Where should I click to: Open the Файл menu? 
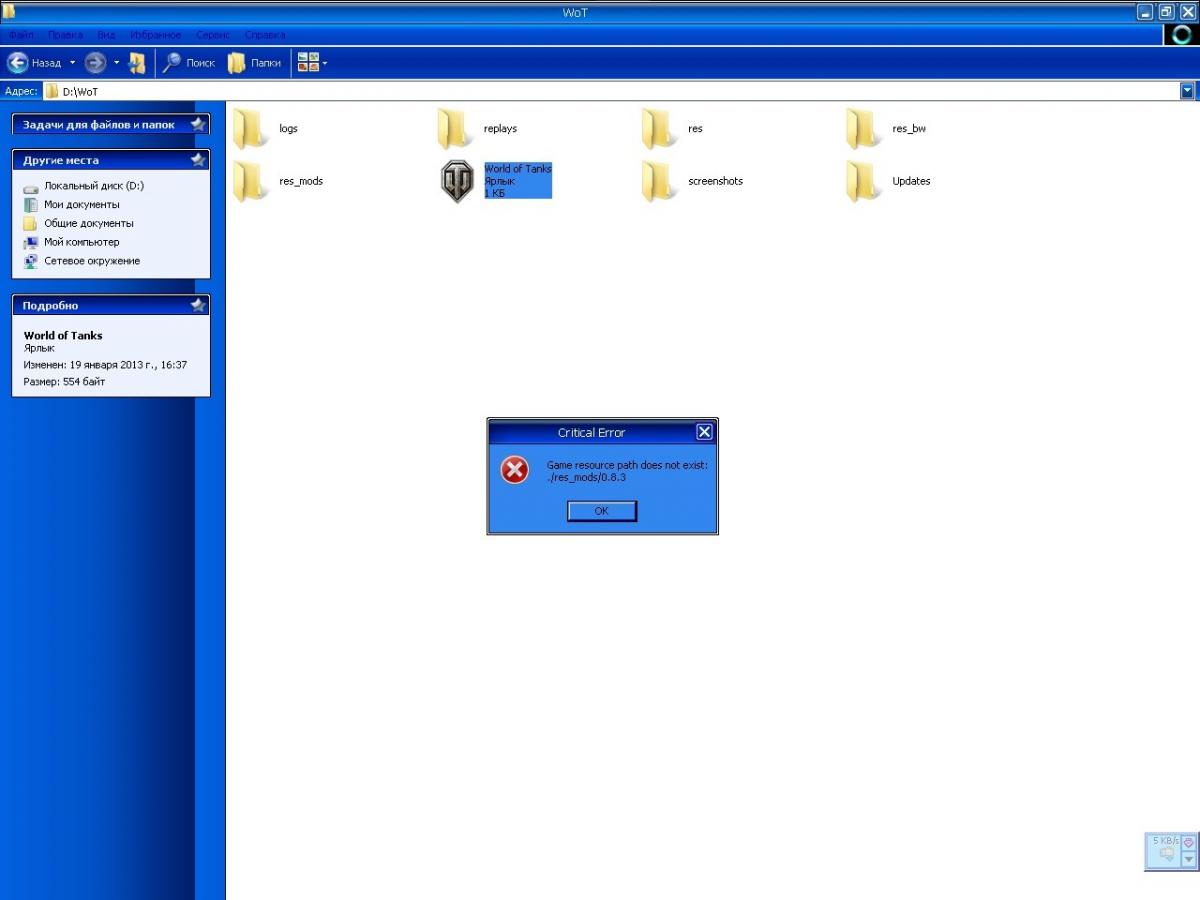pos(21,35)
